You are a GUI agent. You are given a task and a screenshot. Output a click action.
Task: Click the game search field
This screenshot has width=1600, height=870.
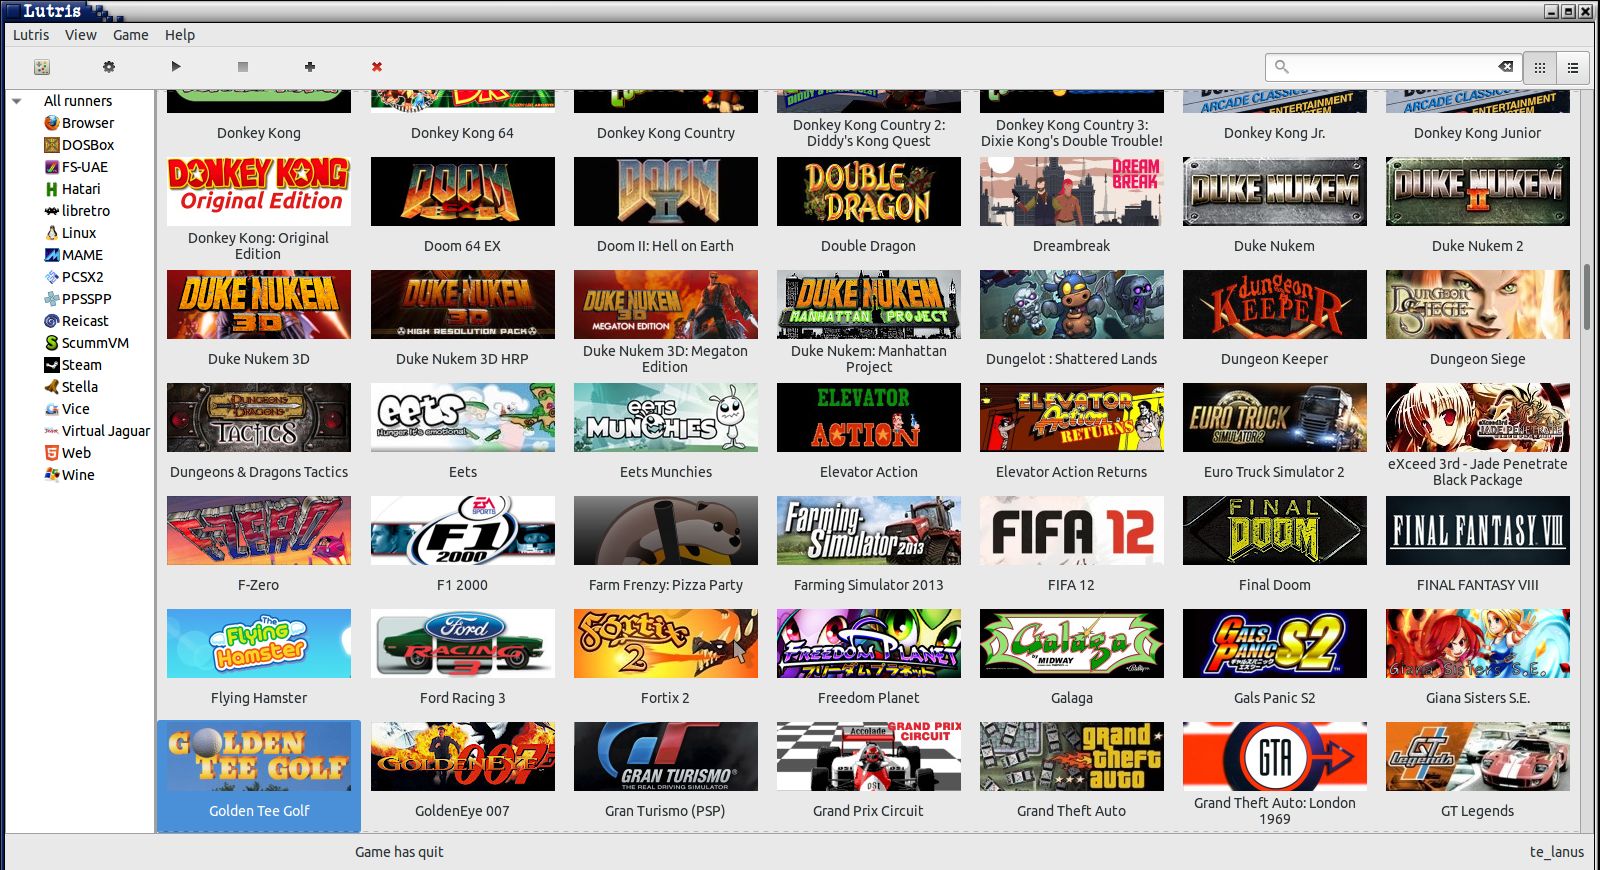click(1393, 67)
